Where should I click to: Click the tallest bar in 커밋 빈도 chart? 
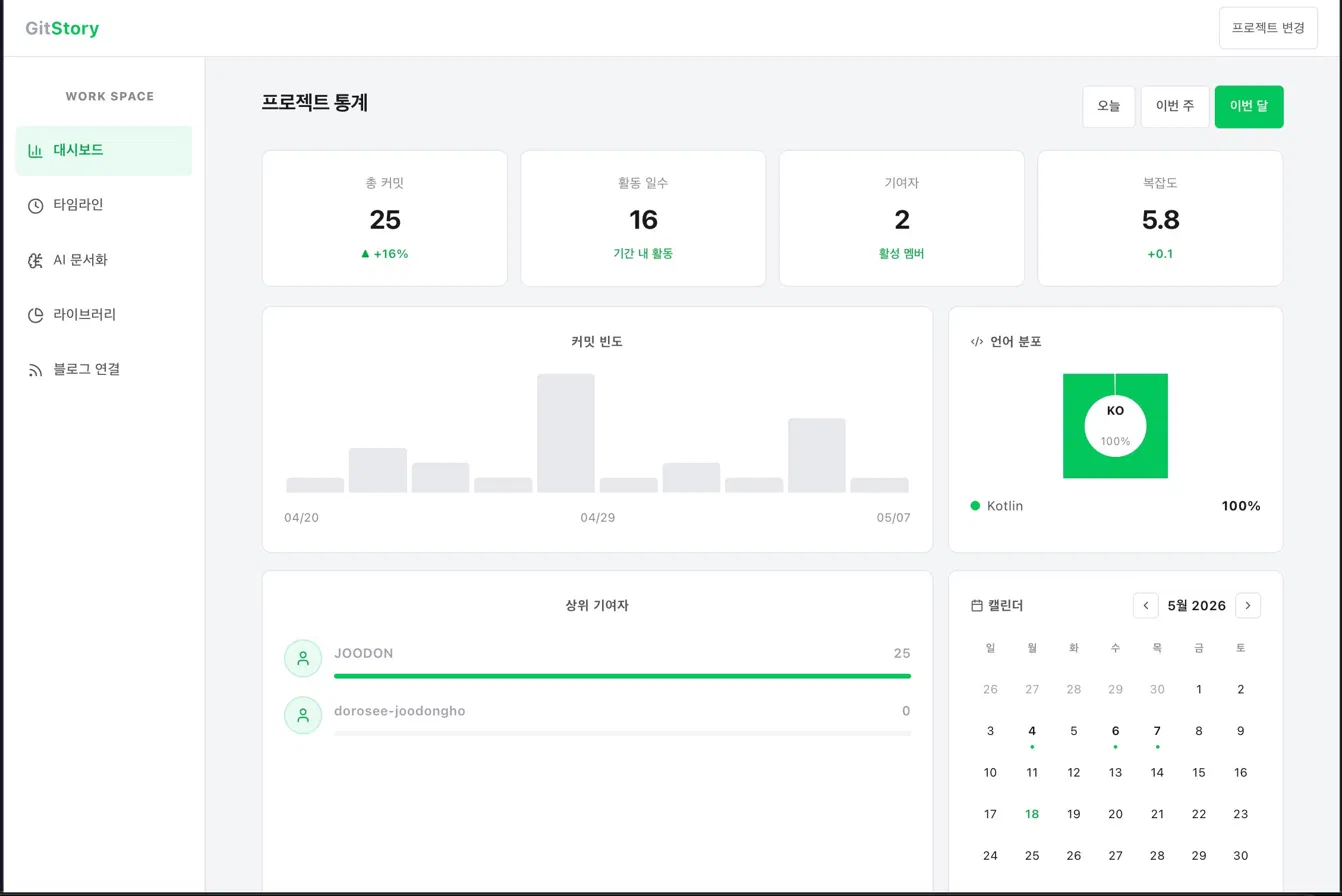click(x=566, y=433)
